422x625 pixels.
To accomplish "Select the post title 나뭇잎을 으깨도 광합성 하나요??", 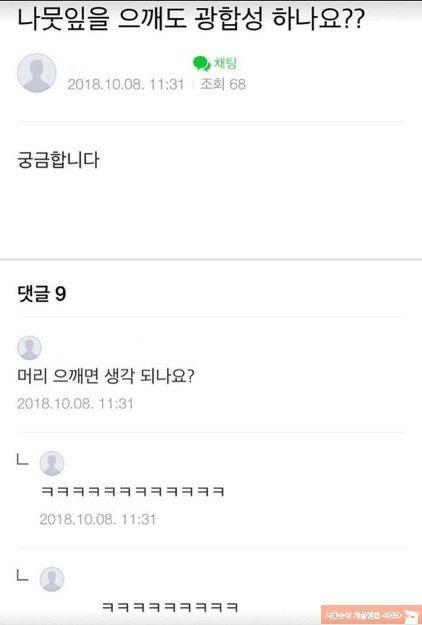I will click(x=190, y=20).
